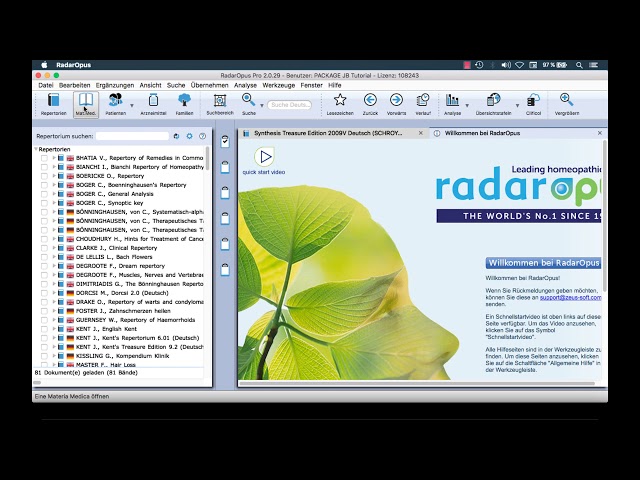Open Suche dropdown arrow
The height and width of the screenshot is (480, 640).
pos(262,105)
